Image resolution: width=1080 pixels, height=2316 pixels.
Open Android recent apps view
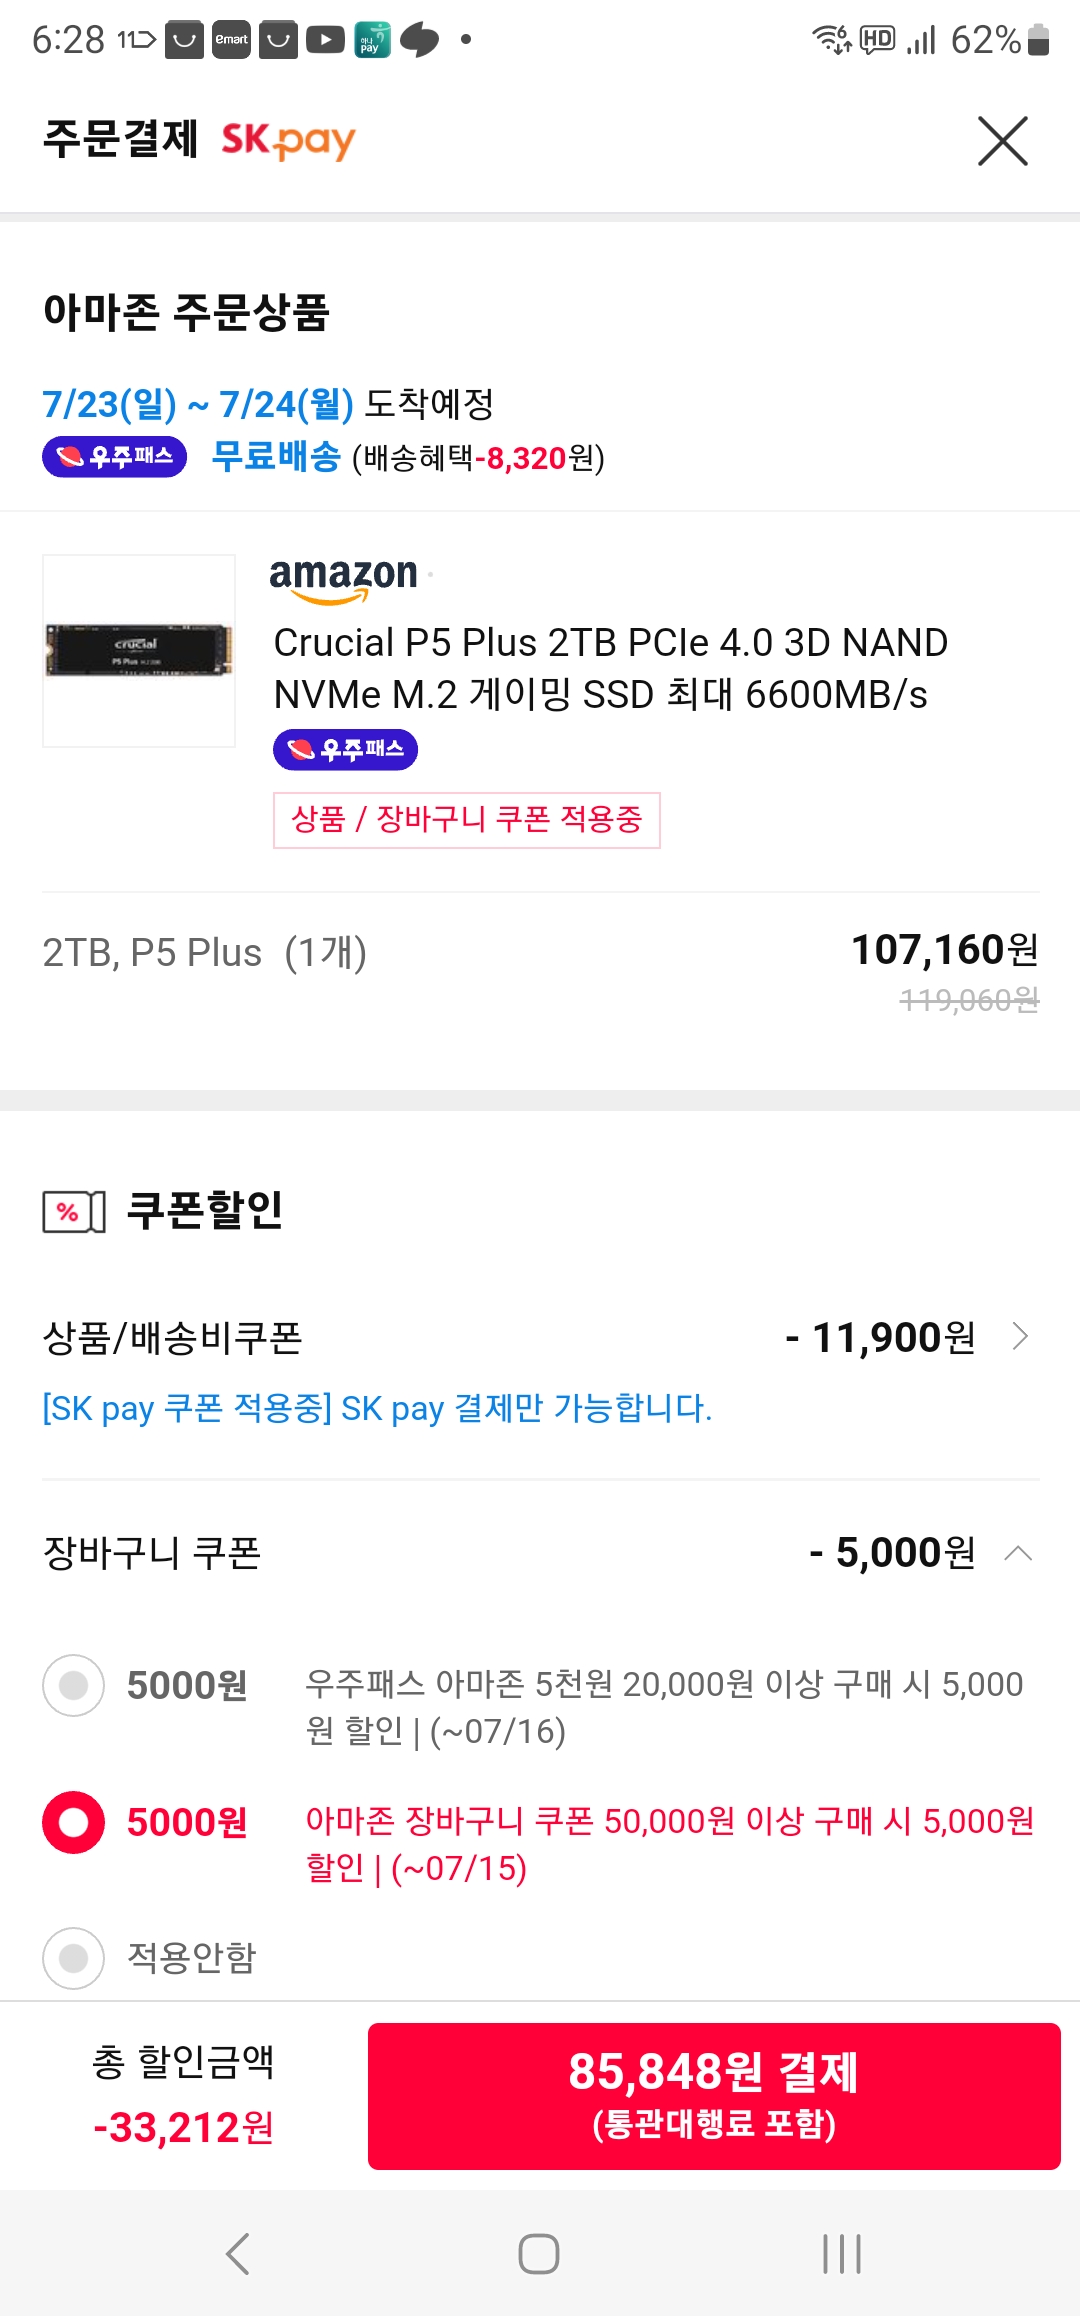[x=841, y=2254]
